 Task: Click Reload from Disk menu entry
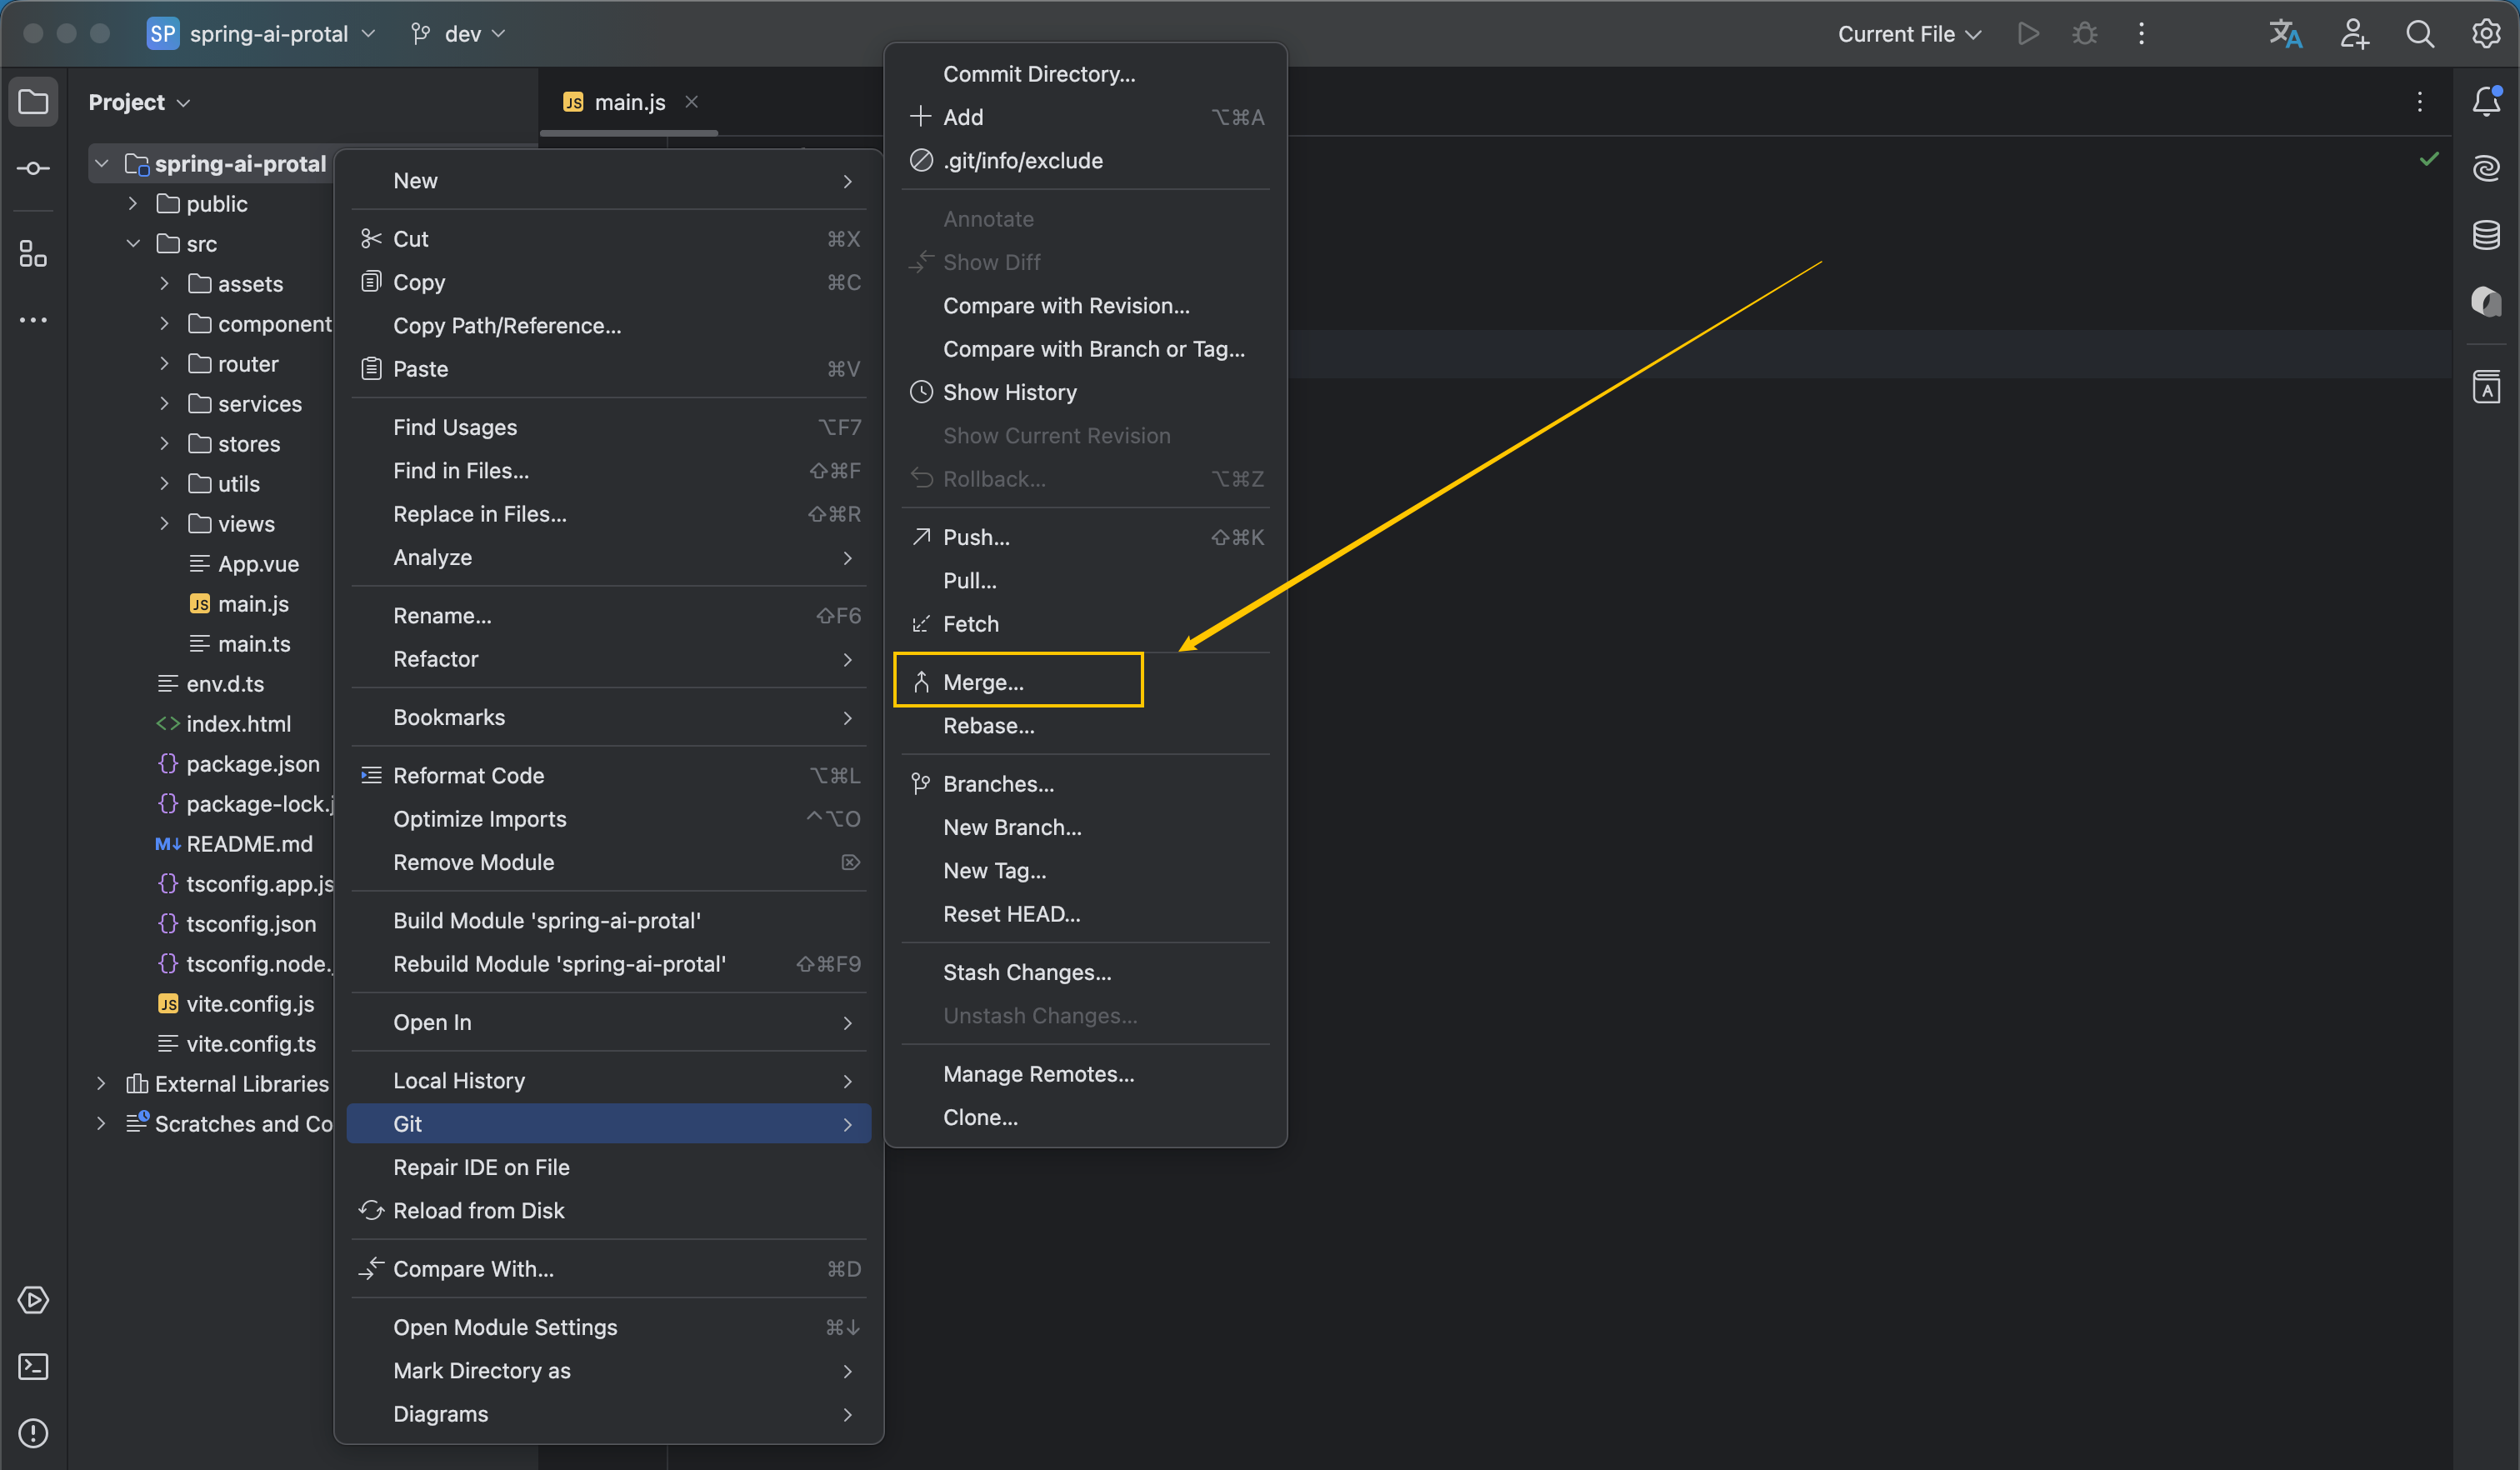[x=478, y=1210]
